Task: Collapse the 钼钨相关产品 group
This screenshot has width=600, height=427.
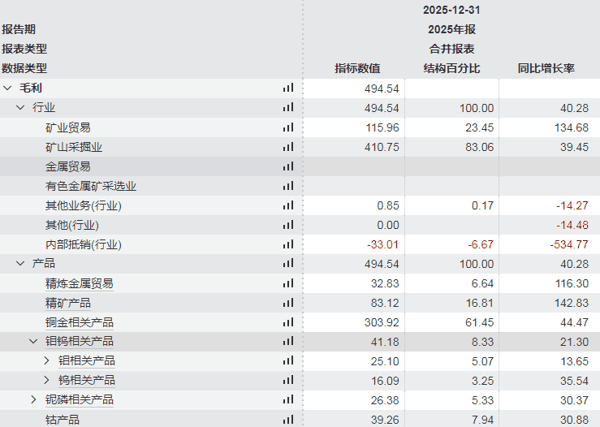Action: pos(34,341)
